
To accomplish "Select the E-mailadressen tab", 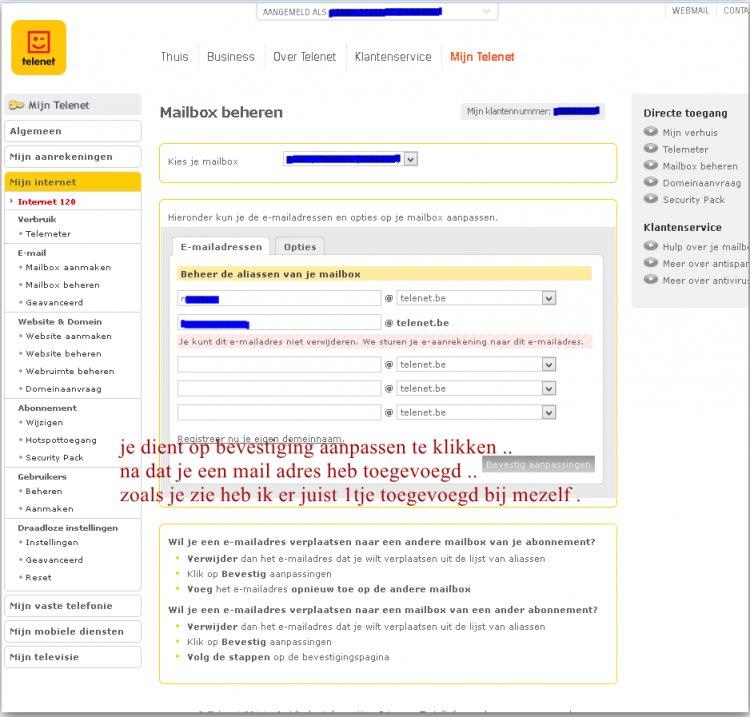I will (221, 247).
